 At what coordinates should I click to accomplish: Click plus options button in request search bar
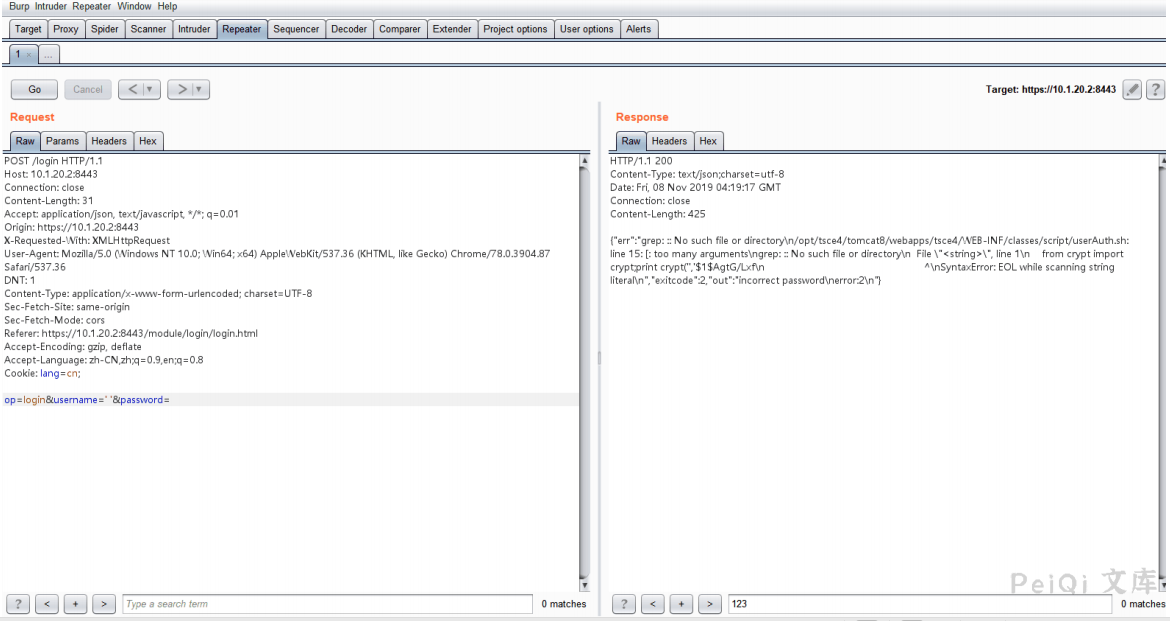tap(75, 604)
